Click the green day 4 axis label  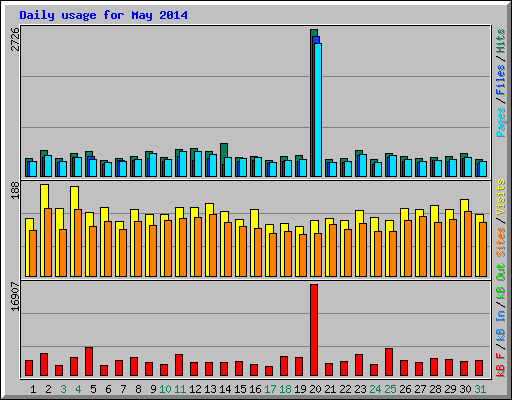[78, 389]
